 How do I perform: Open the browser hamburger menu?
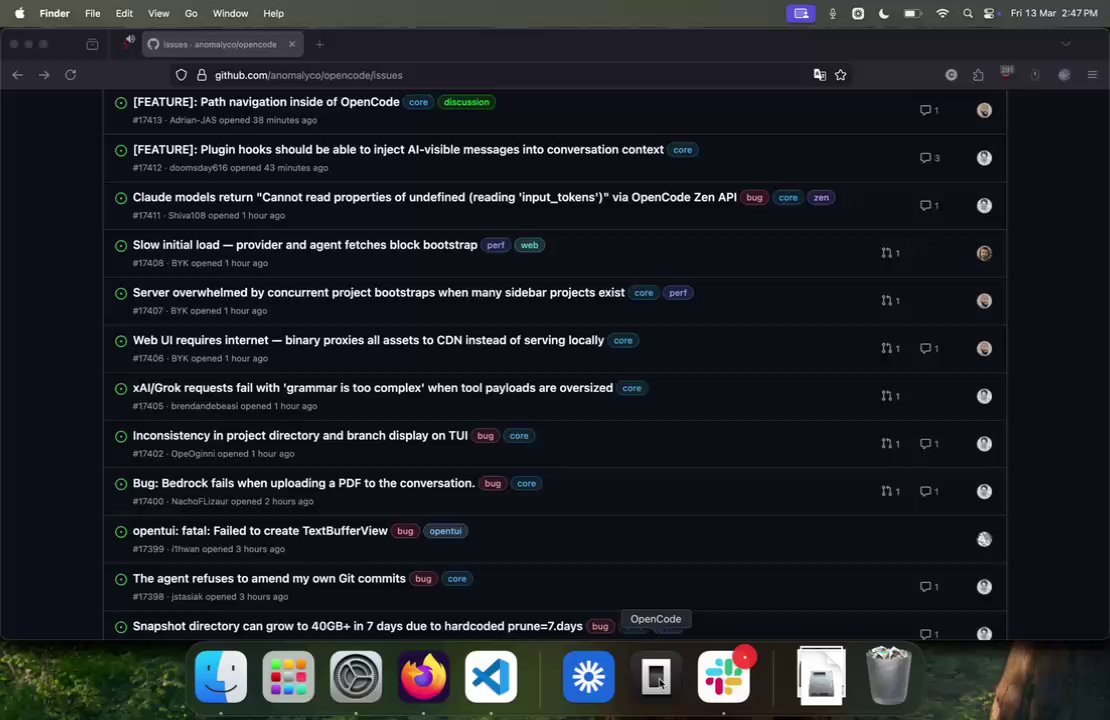[1092, 75]
